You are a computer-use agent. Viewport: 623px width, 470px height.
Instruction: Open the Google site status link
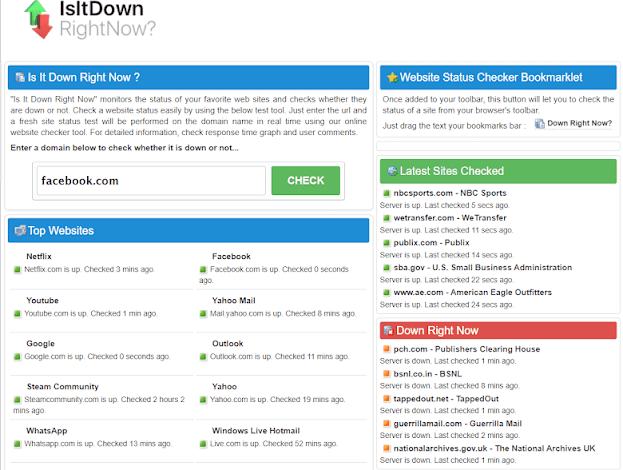pyautogui.click(x=41, y=344)
